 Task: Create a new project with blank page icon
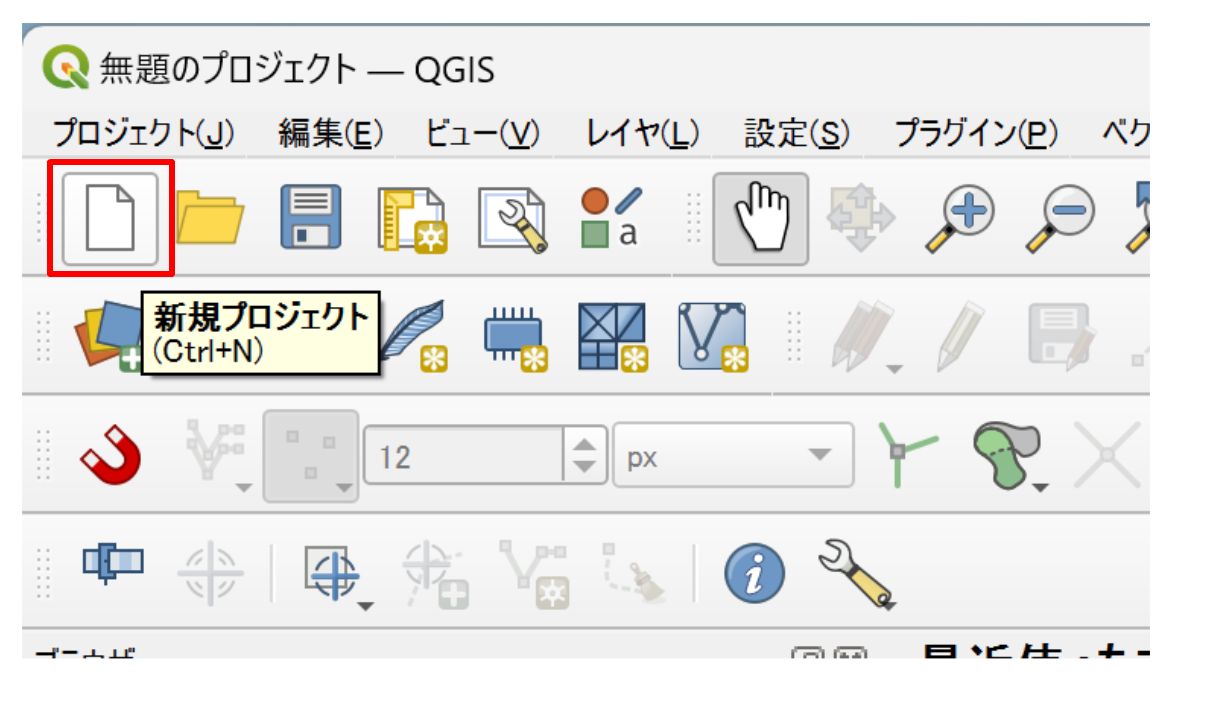110,218
